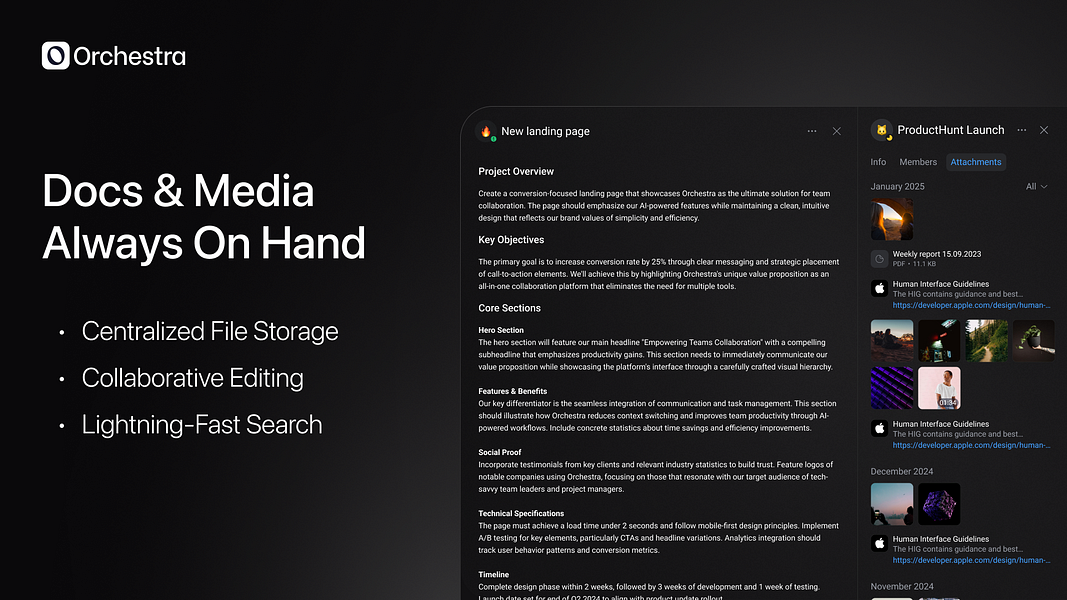Screen dimensions: 1067x600
Task: Click the ProductHunt Launch cat avatar
Action: tap(881, 130)
